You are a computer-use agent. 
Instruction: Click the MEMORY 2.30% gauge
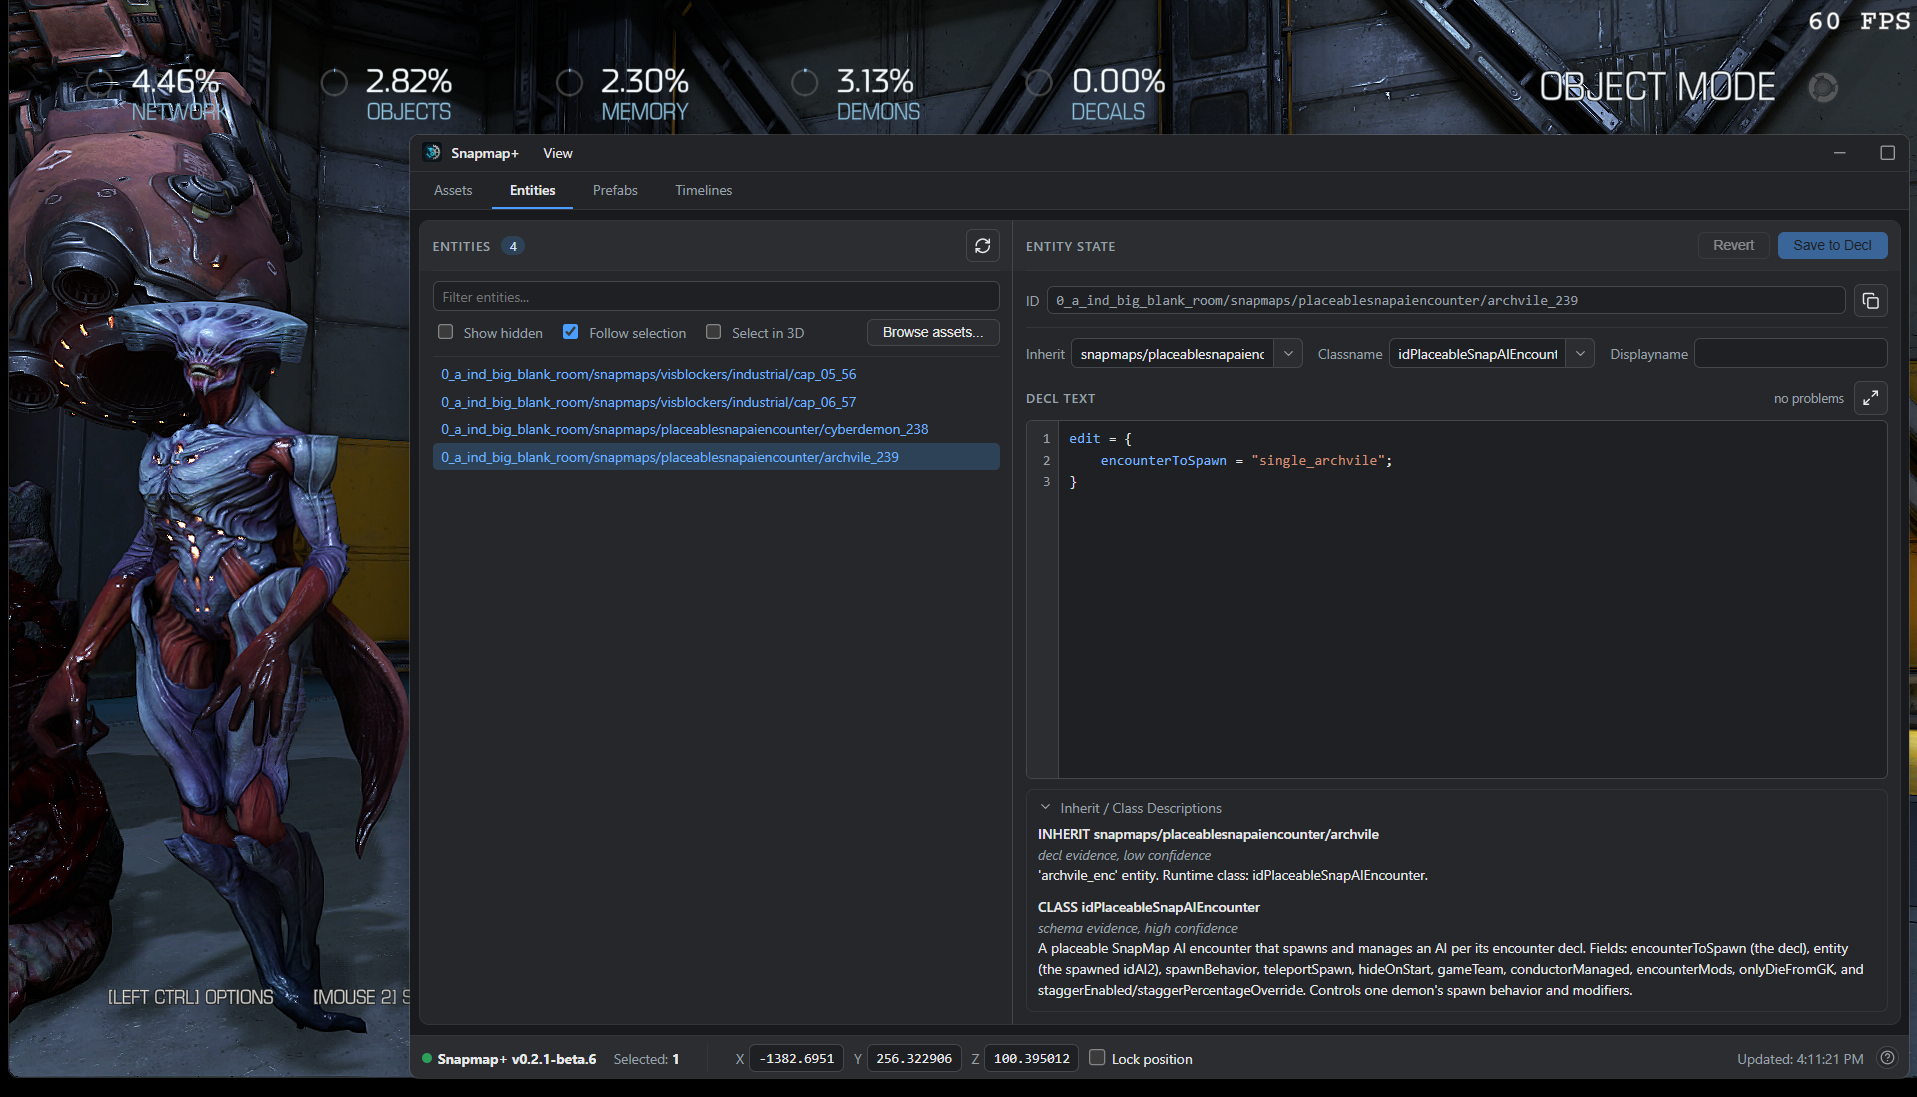[624, 94]
